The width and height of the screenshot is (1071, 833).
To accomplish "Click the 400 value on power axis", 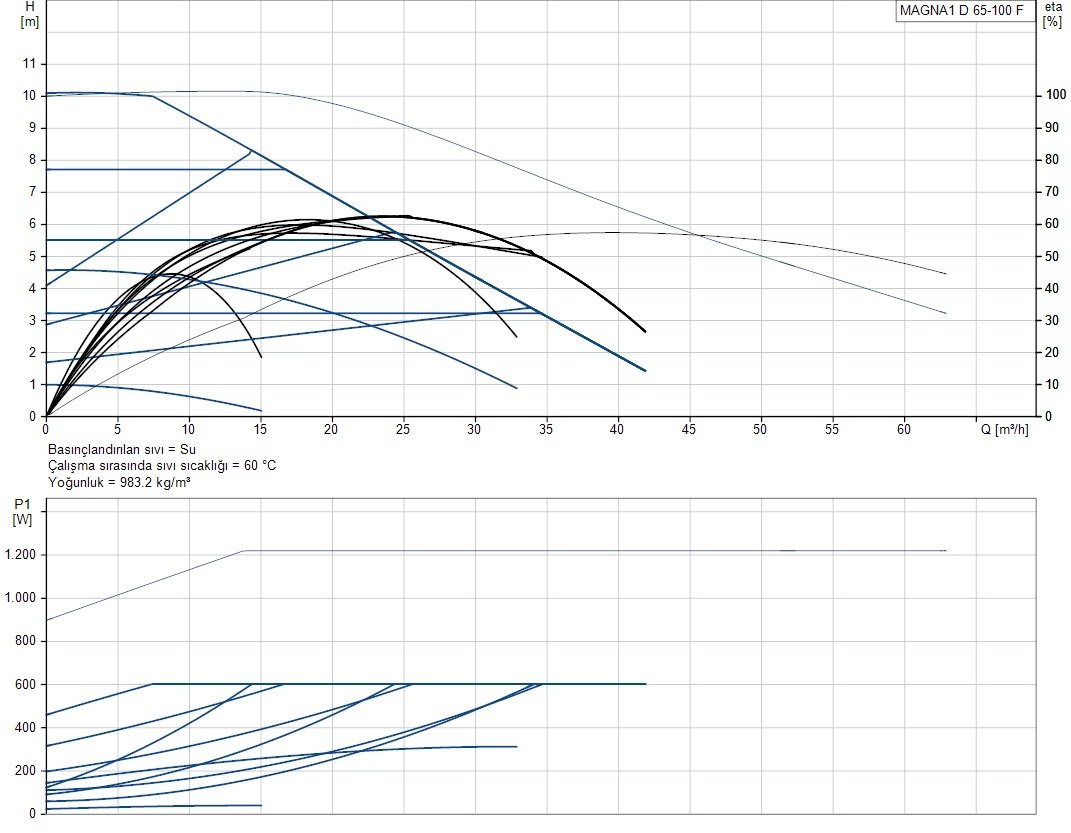I will tap(25, 727).
